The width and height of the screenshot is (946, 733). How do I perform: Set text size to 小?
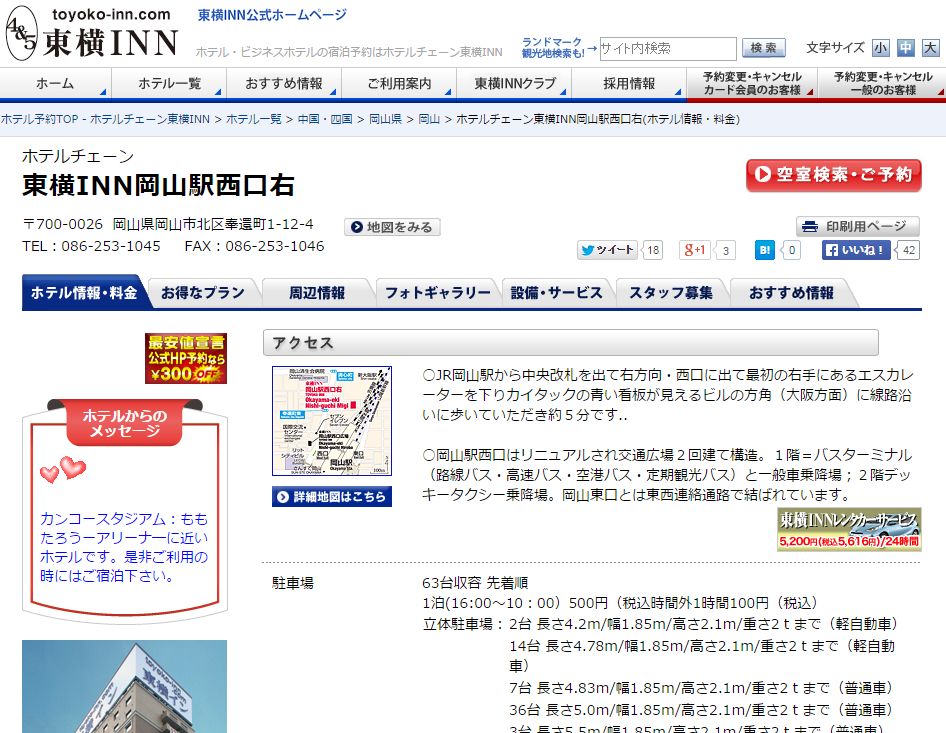[x=880, y=48]
